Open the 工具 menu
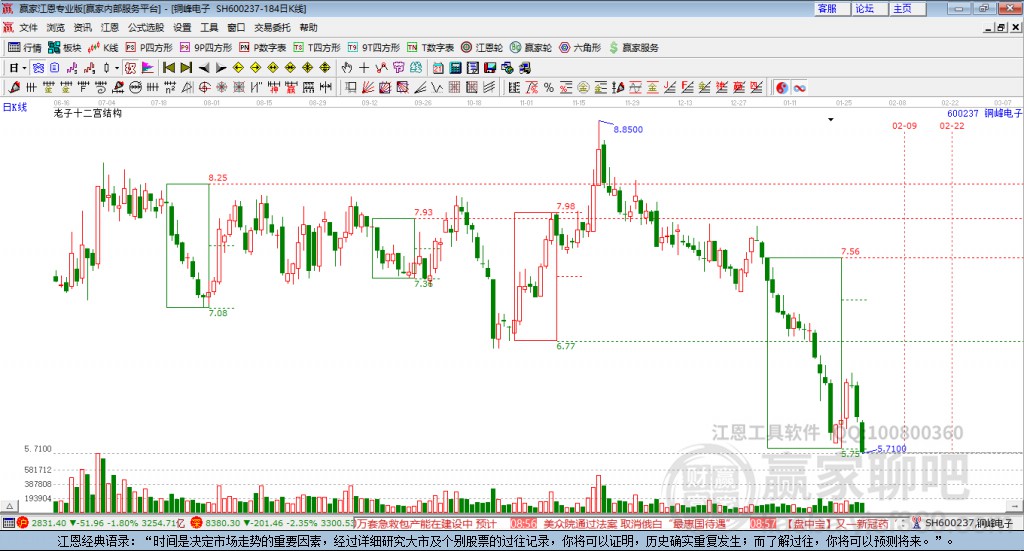The image size is (1024, 551). [209, 27]
